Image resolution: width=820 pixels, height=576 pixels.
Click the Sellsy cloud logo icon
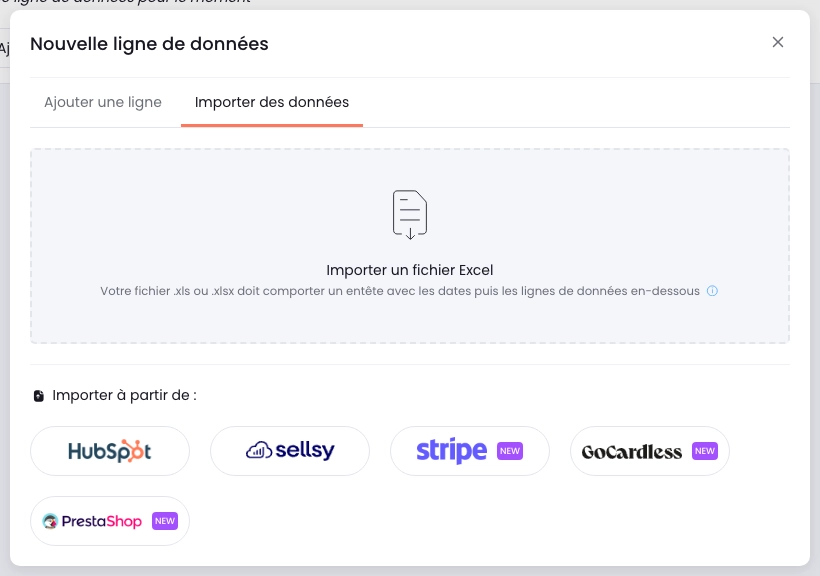[x=259, y=450]
